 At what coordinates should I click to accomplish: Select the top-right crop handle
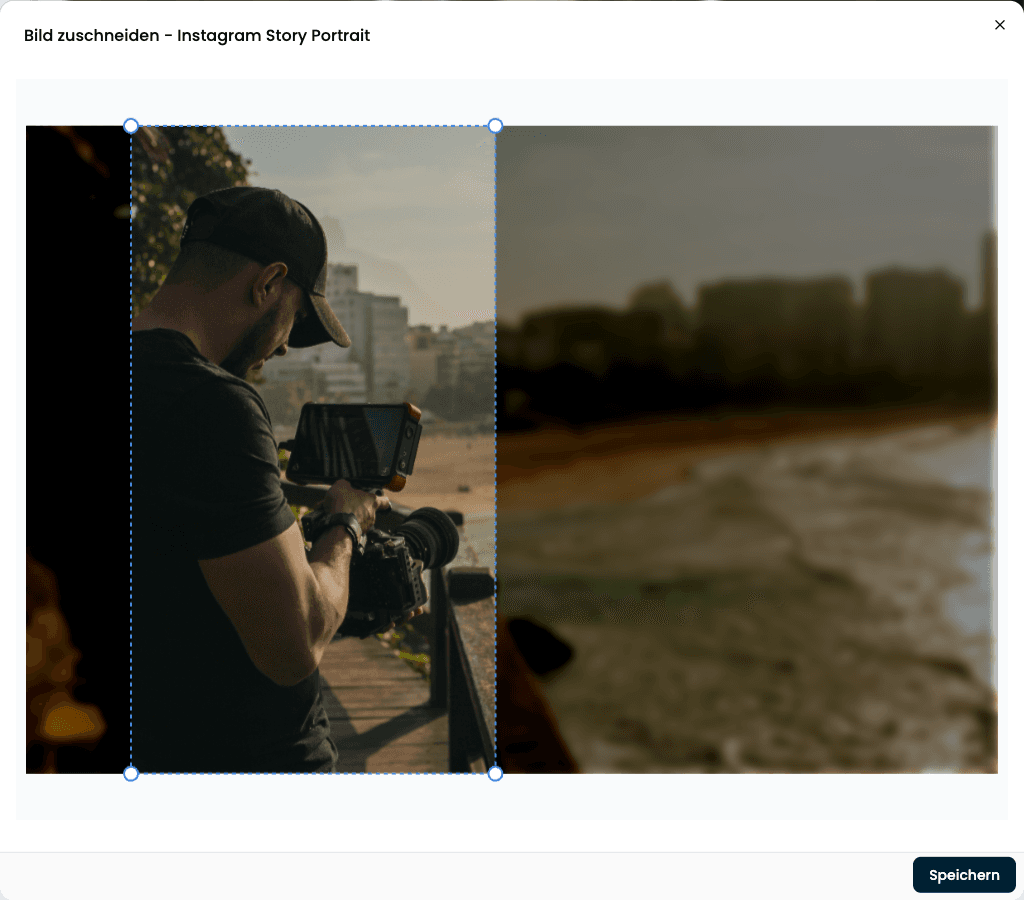pos(495,125)
